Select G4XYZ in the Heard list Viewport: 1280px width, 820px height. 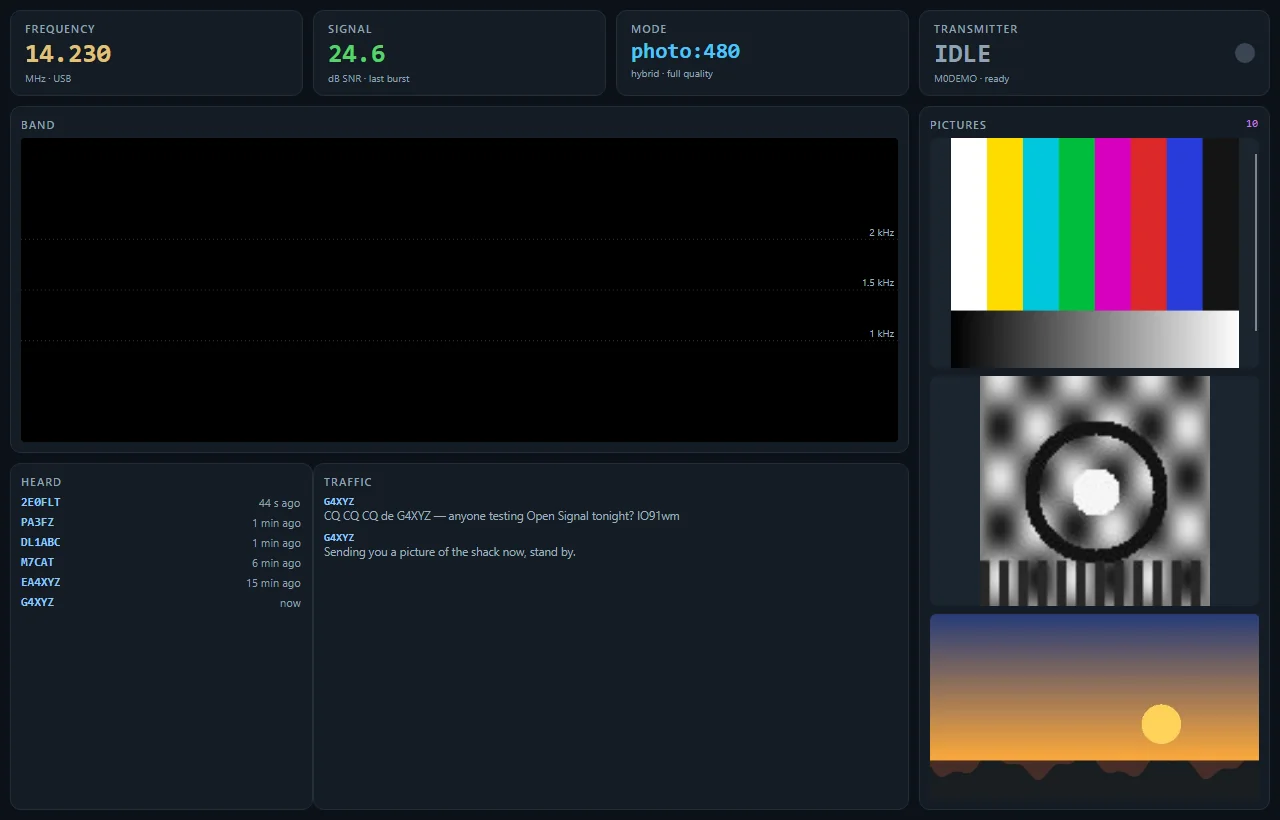pos(161,603)
